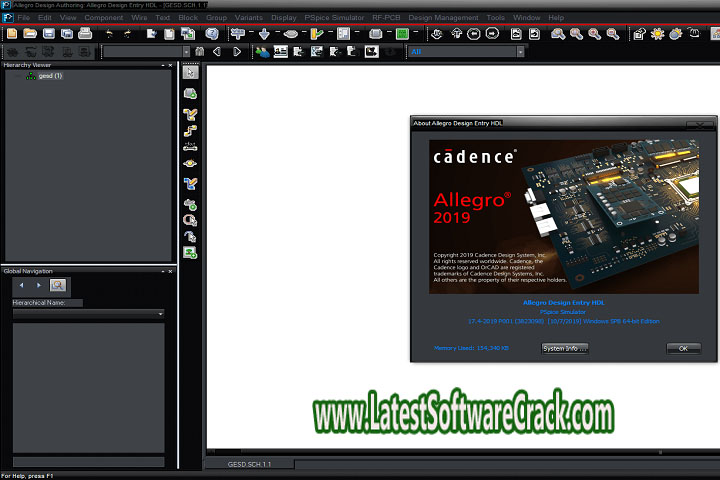Open the Wire menu
The image size is (720, 480).
139,17
